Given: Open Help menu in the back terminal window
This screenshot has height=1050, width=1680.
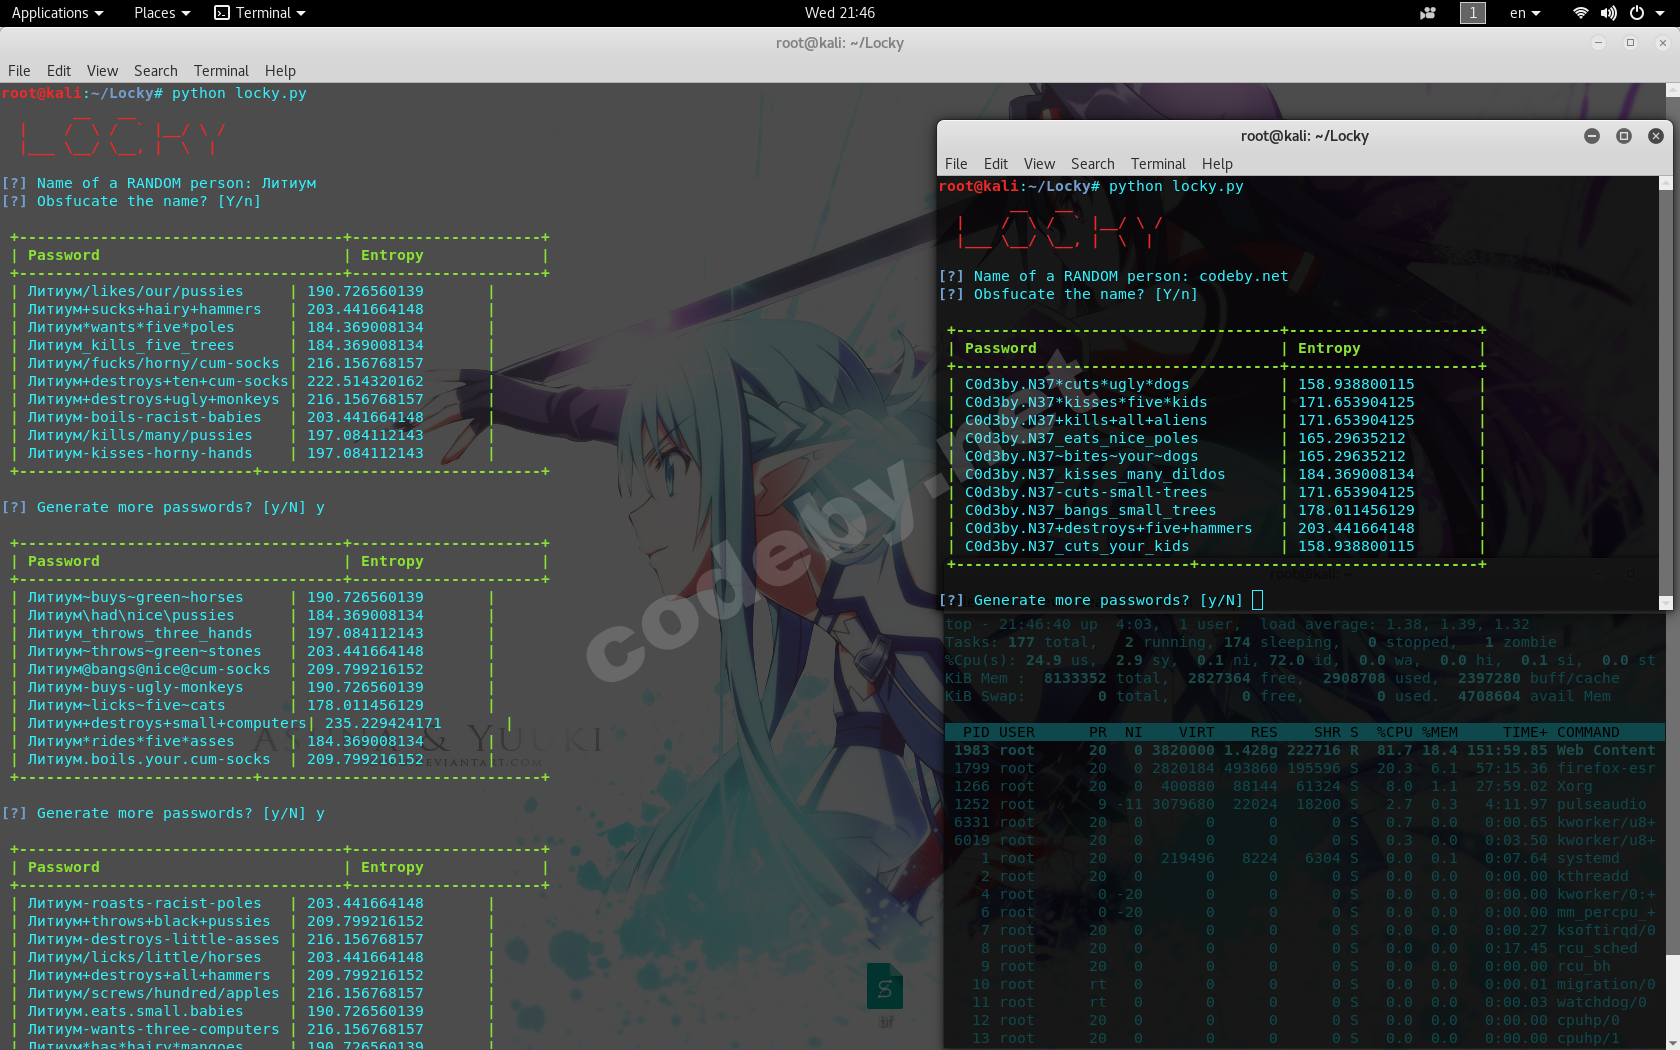Looking at the screenshot, I should pos(280,71).
